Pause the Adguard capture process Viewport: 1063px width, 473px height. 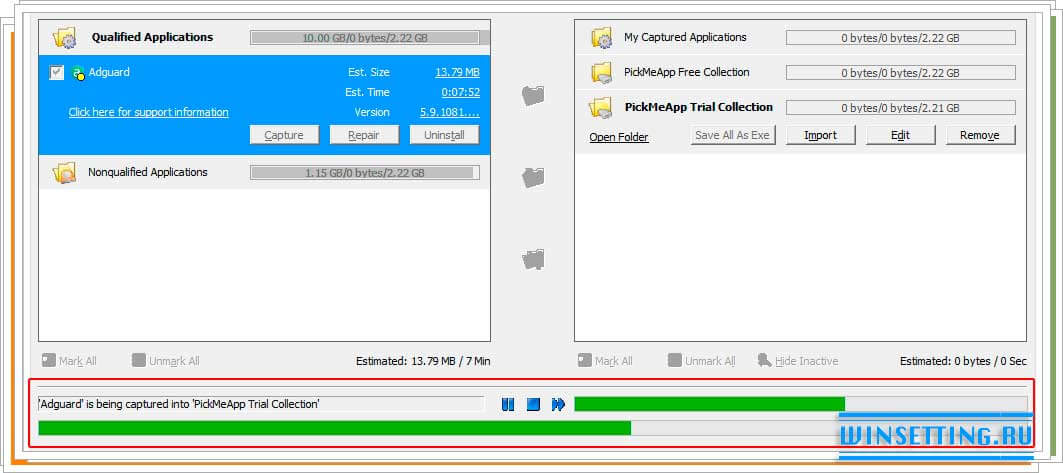click(508, 404)
